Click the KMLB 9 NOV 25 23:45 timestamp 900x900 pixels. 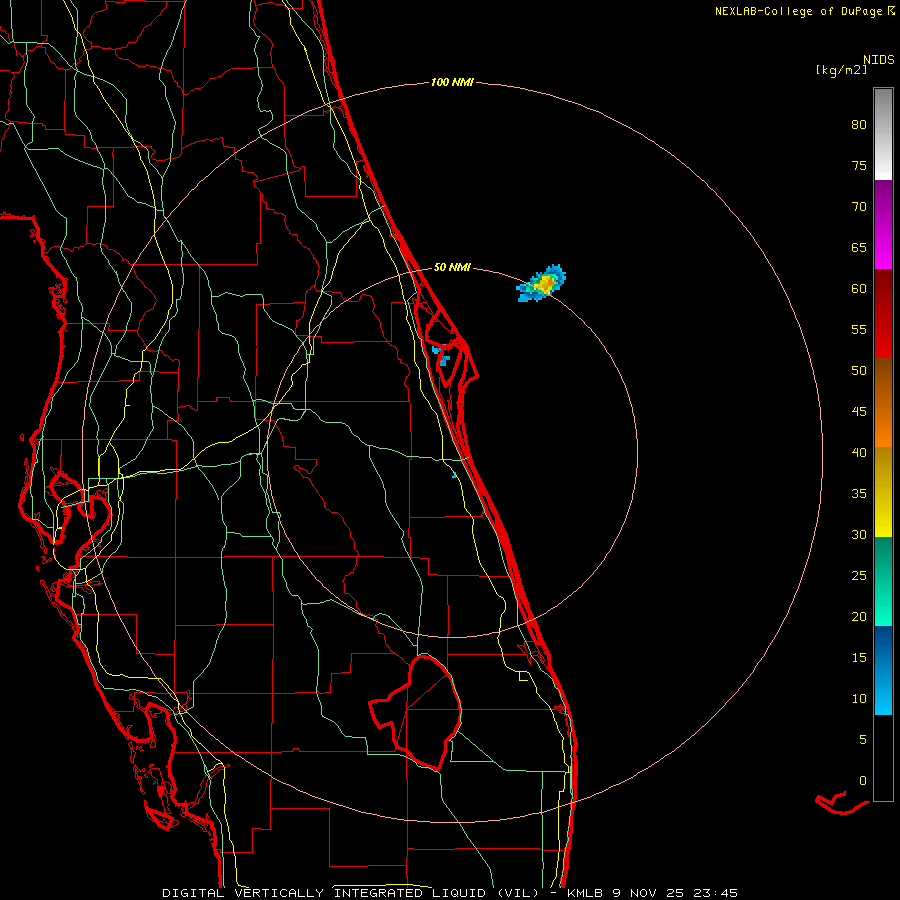click(652, 893)
